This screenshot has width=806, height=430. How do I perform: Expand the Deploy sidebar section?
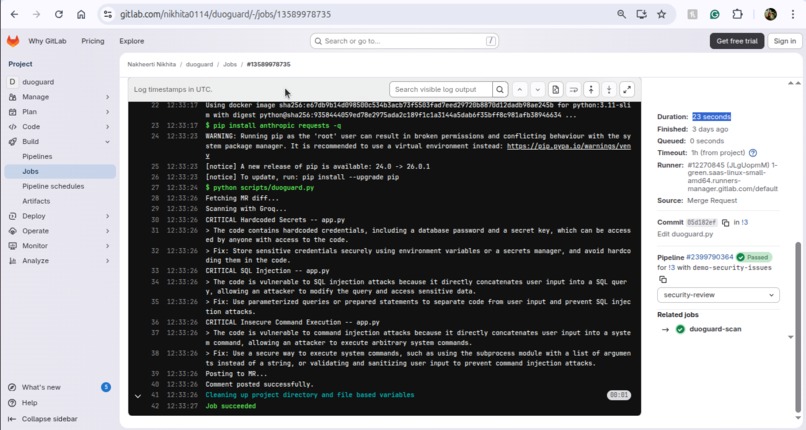pos(60,216)
